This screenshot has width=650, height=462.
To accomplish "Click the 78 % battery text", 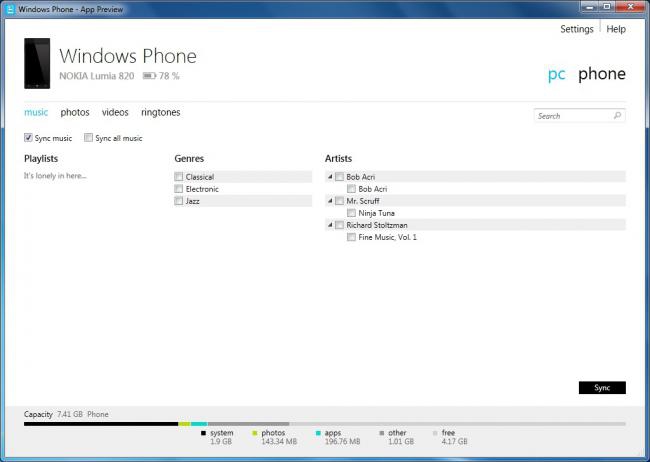I will coord(169,76).
